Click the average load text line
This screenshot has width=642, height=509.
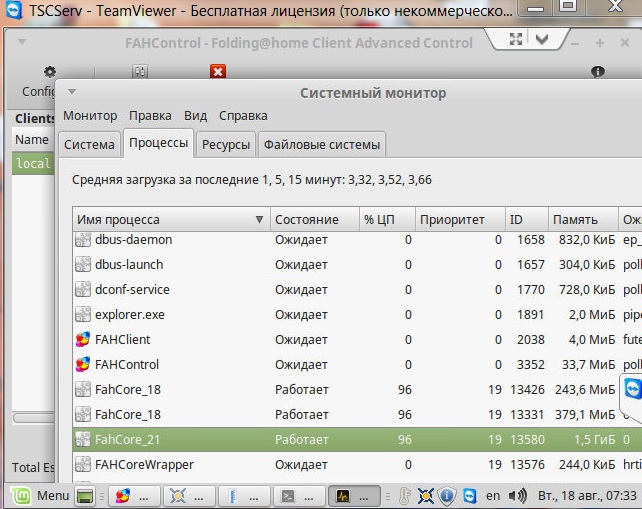click(x=252, y=180)
